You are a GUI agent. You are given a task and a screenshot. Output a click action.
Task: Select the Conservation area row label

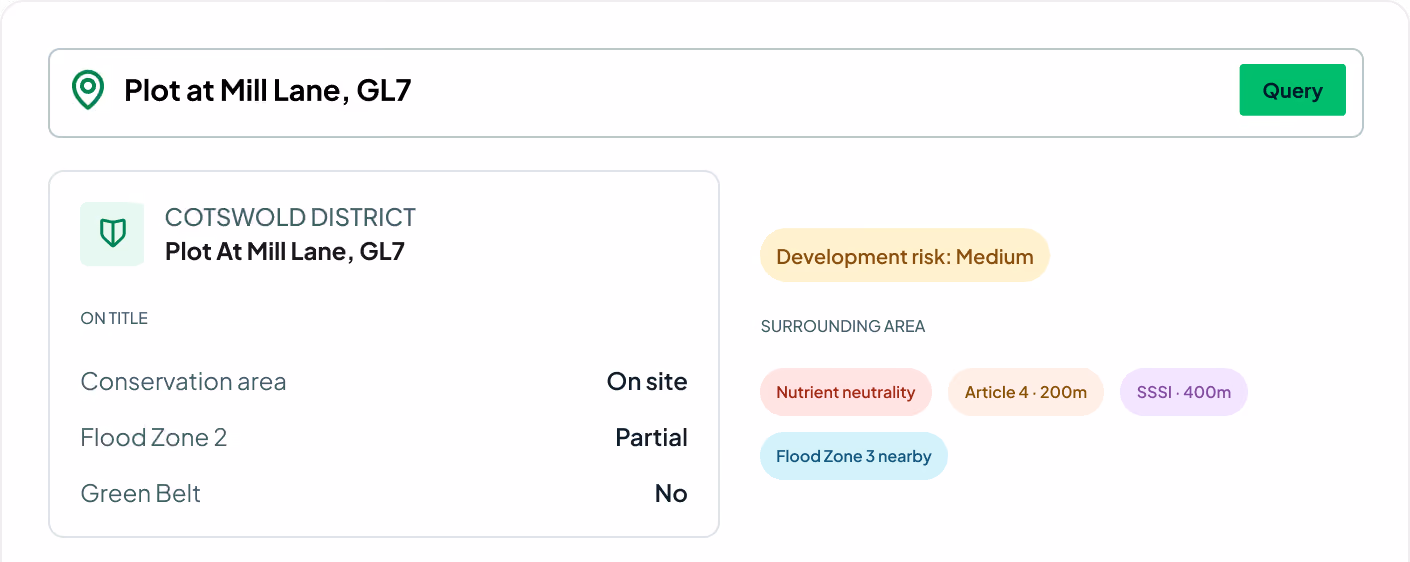click(183, 381)
